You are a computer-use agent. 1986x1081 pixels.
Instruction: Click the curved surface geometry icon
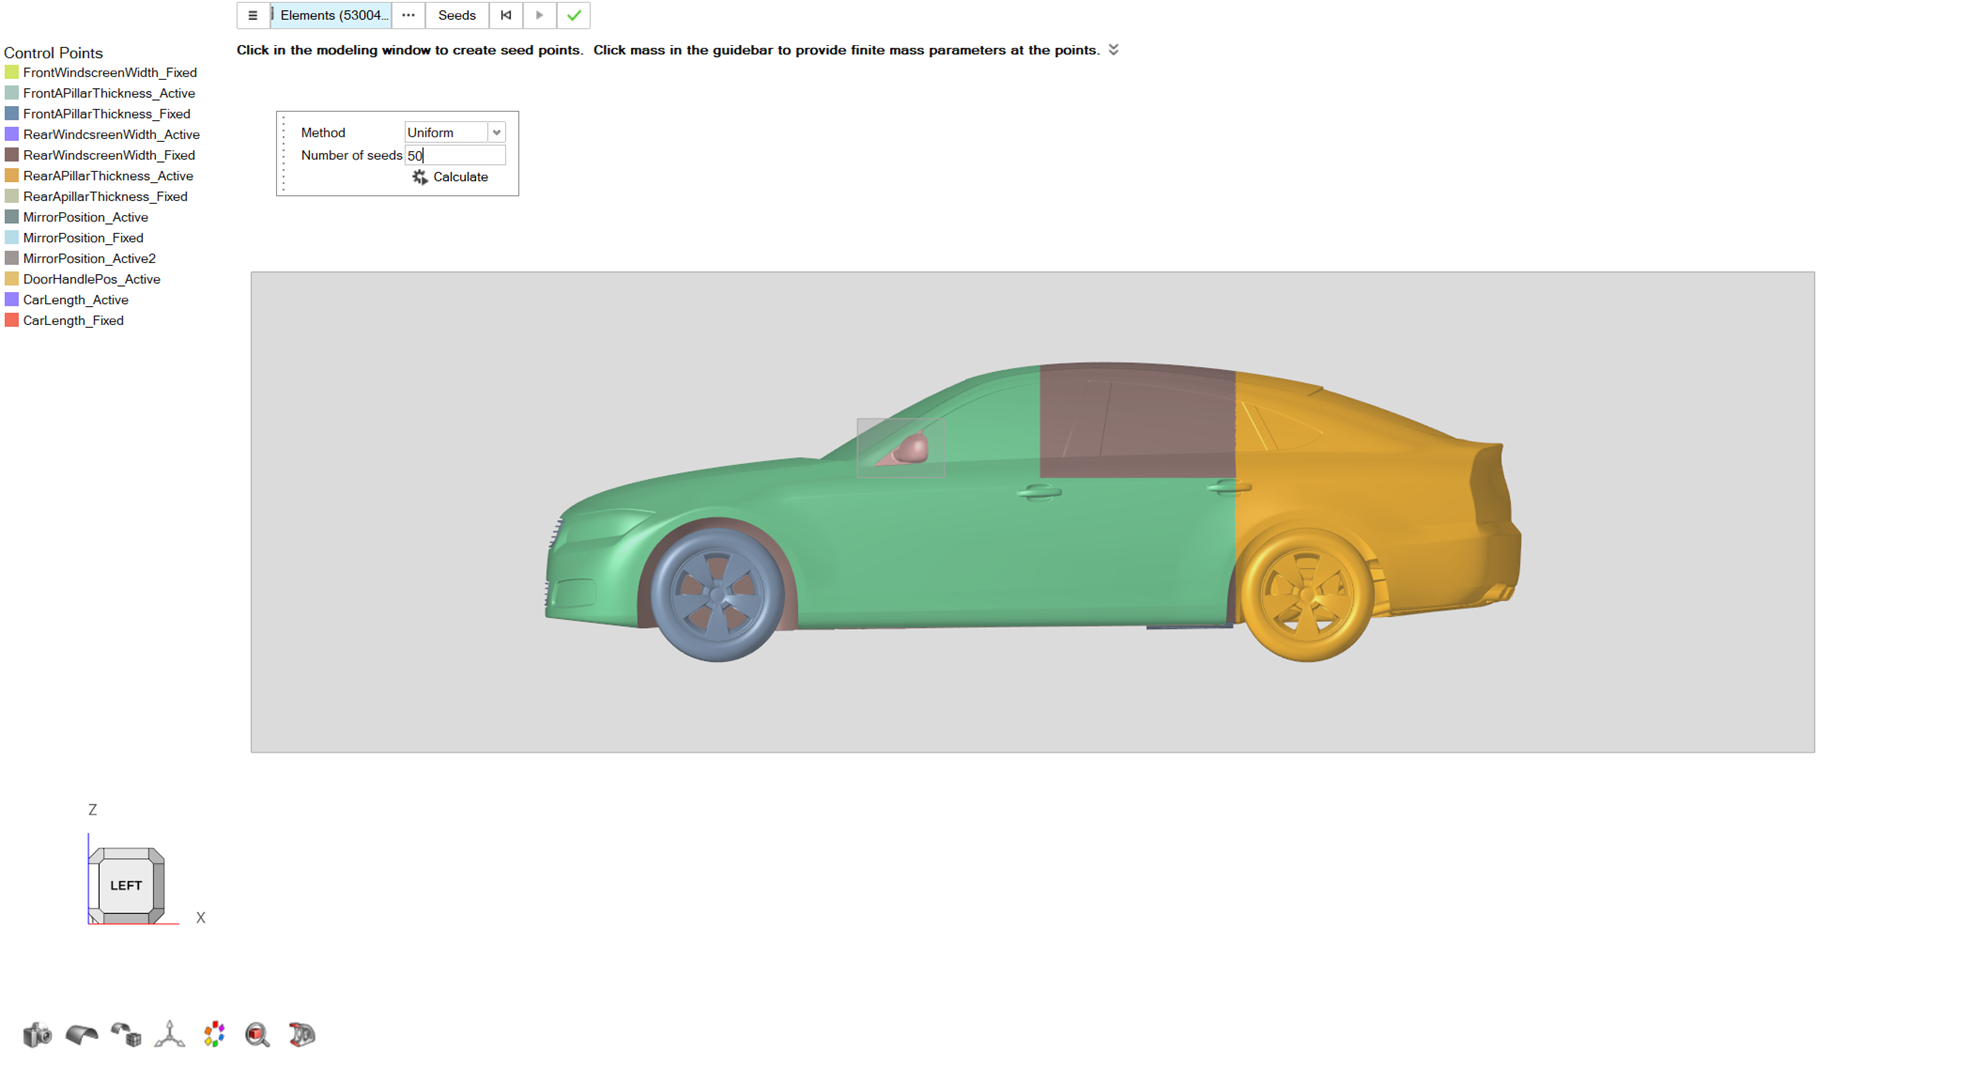(x=81, y=1034)
